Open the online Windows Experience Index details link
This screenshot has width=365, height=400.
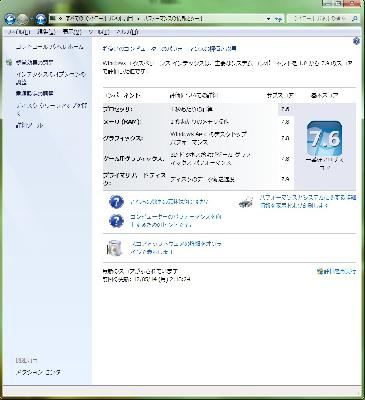point(176,248)
